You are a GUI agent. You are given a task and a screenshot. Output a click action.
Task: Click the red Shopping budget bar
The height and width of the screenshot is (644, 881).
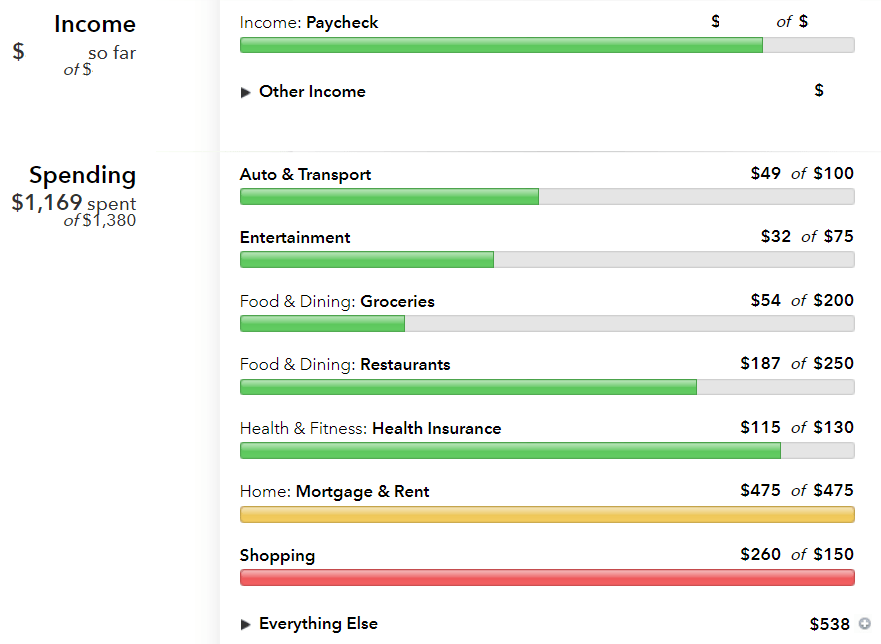(x=547, y=578)
